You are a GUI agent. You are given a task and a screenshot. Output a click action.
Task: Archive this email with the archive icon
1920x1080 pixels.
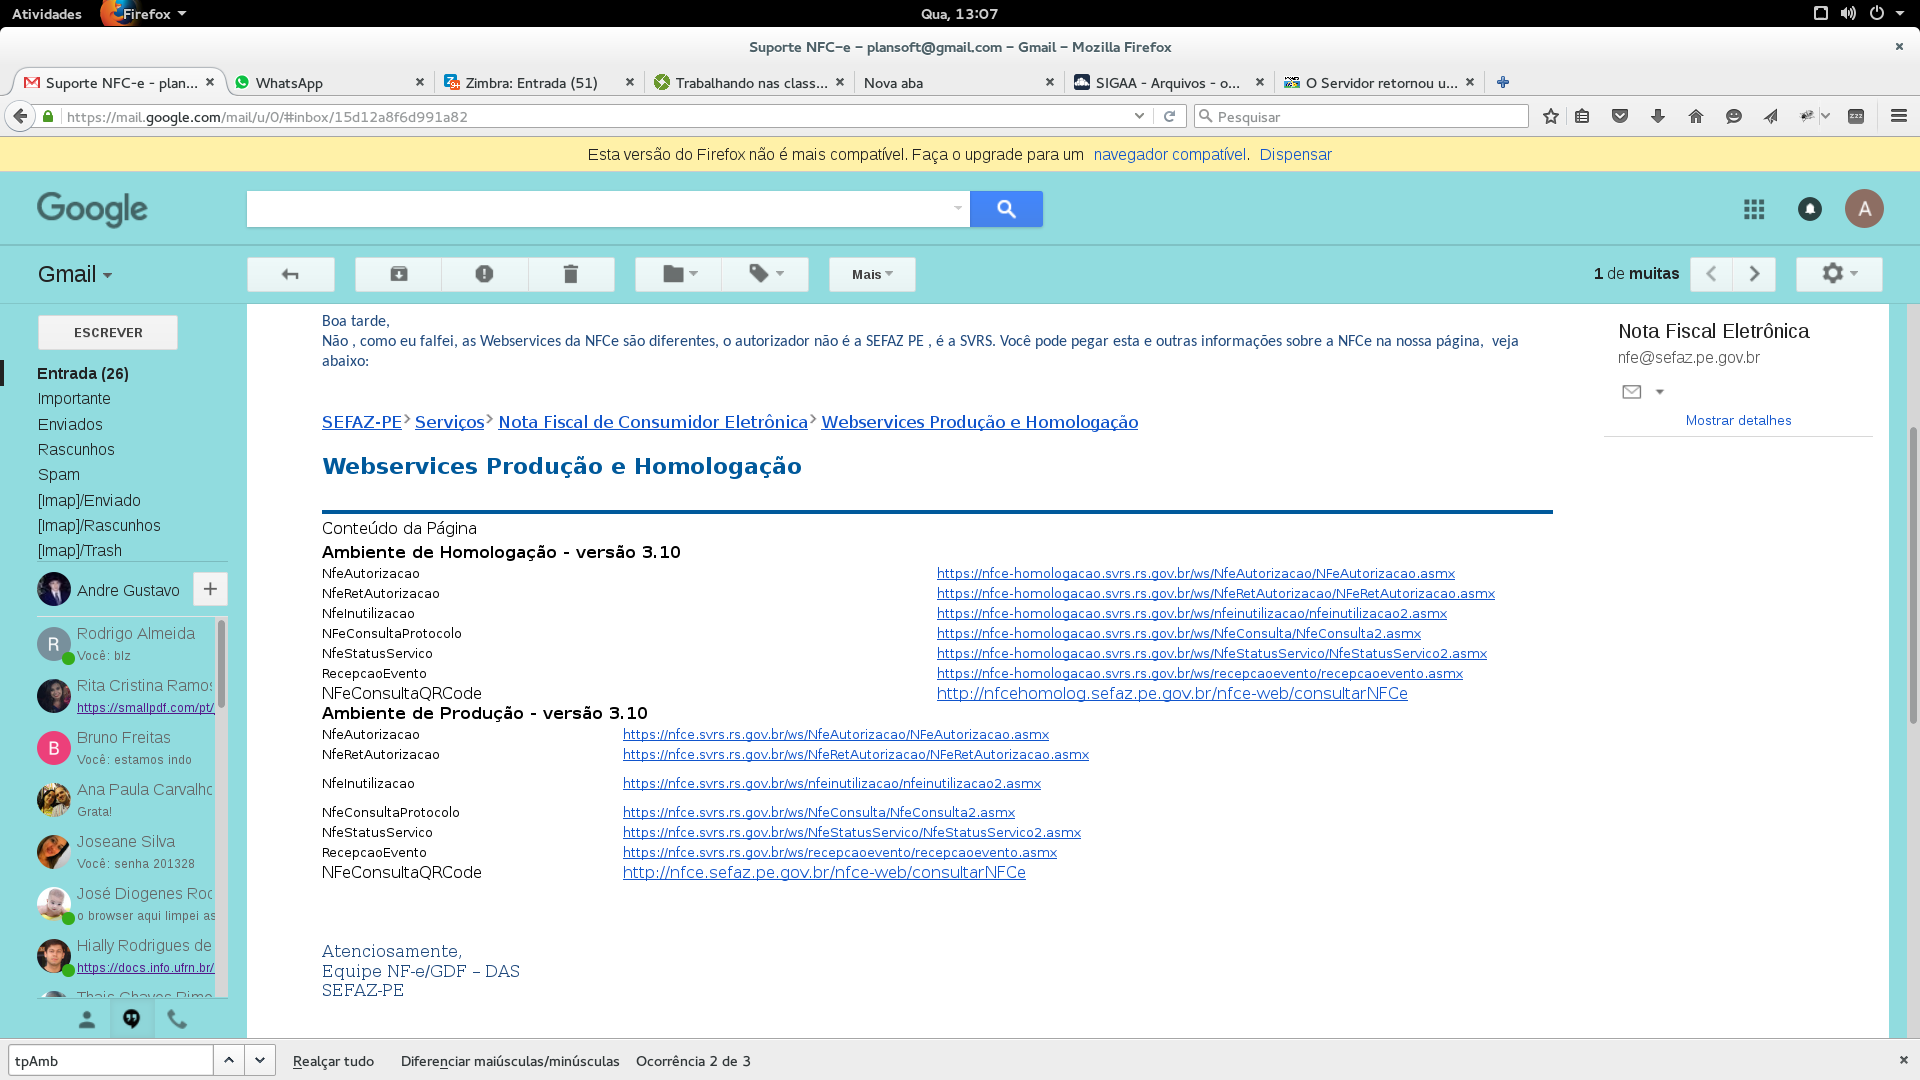[398, 274]
